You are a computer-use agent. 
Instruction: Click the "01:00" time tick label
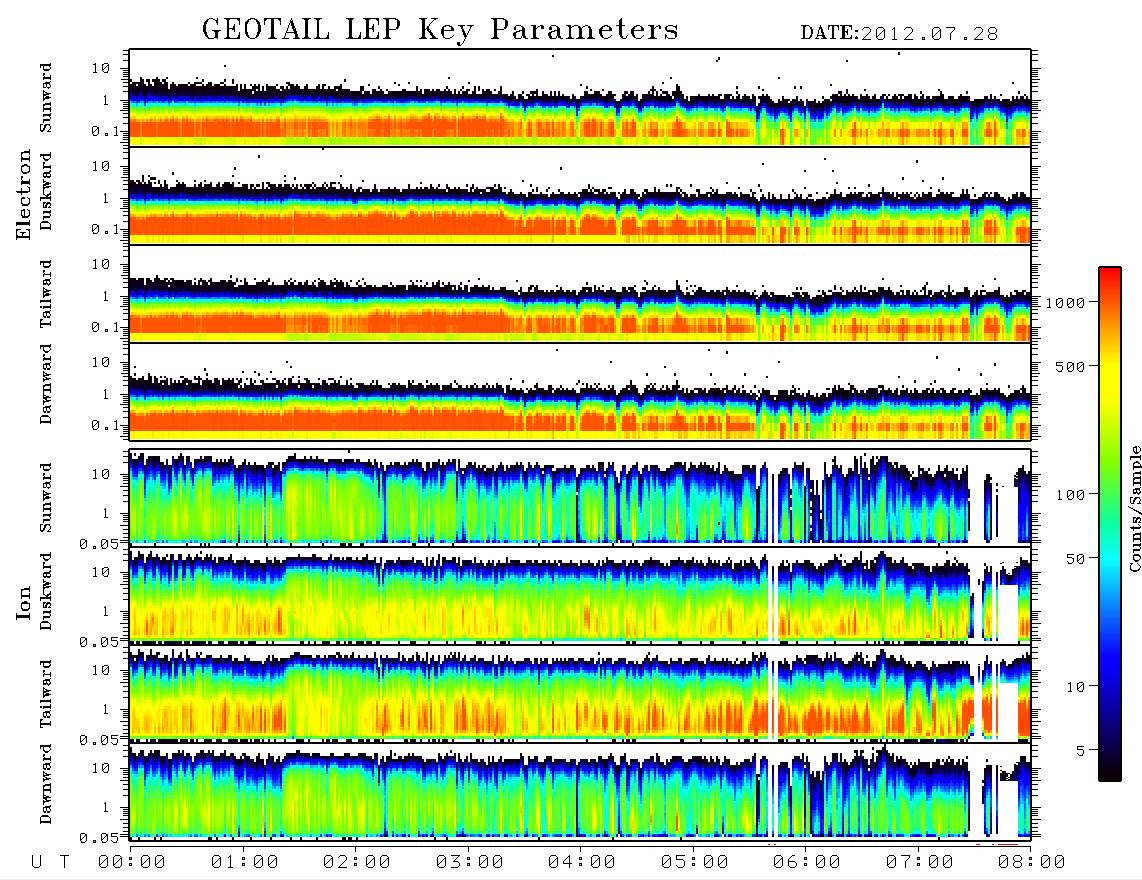coord(245,862)
